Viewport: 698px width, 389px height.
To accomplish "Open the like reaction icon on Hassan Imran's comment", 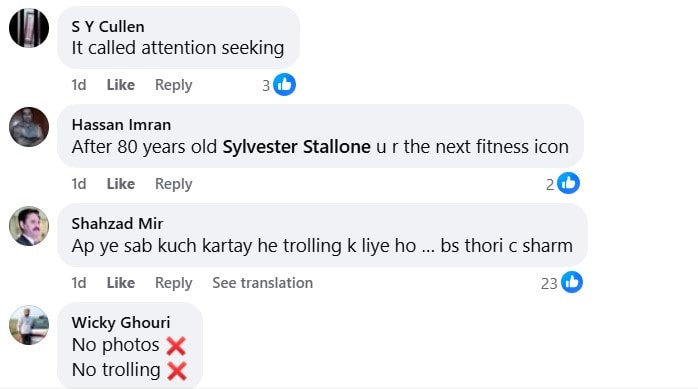I will (568, 183).
